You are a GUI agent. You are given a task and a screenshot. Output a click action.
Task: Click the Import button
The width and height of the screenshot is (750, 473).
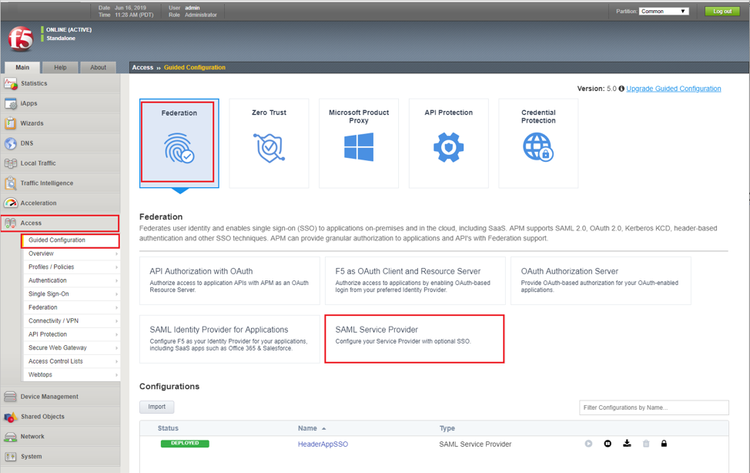tap(156, 407)
